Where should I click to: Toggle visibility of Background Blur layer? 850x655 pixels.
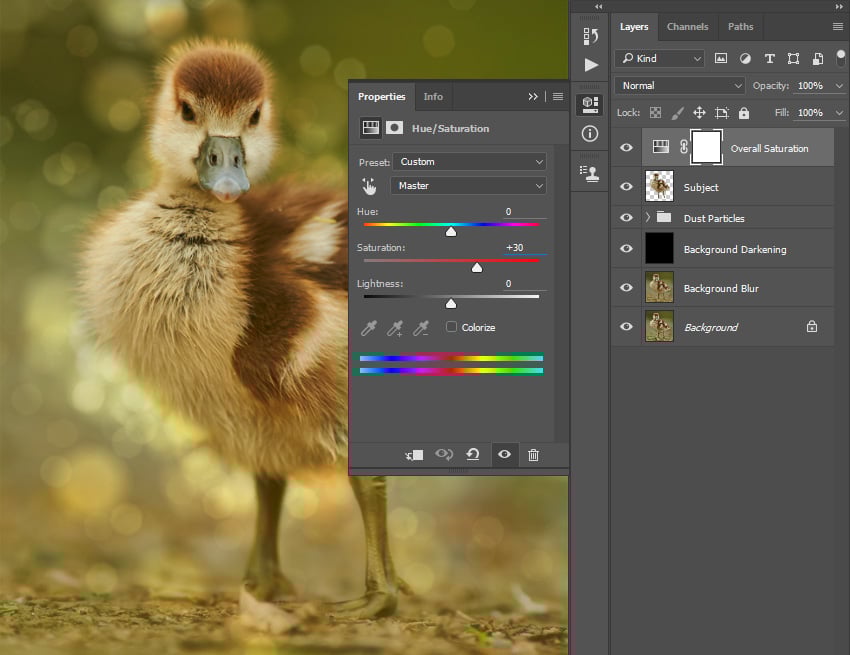click(626, 287)
